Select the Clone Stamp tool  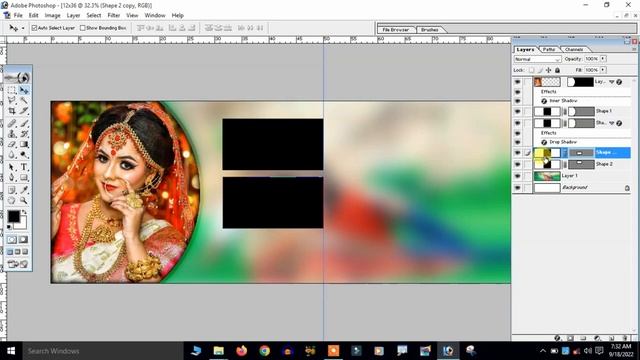(x=12, y=134)
